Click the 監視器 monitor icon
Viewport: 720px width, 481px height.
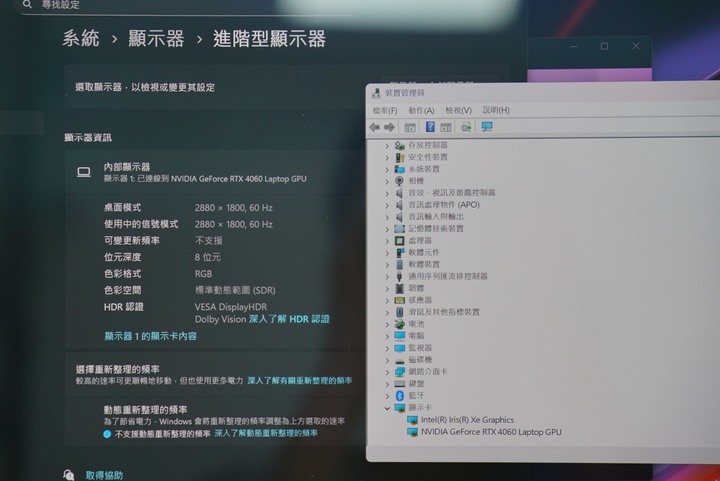click(x=399, y=348)
